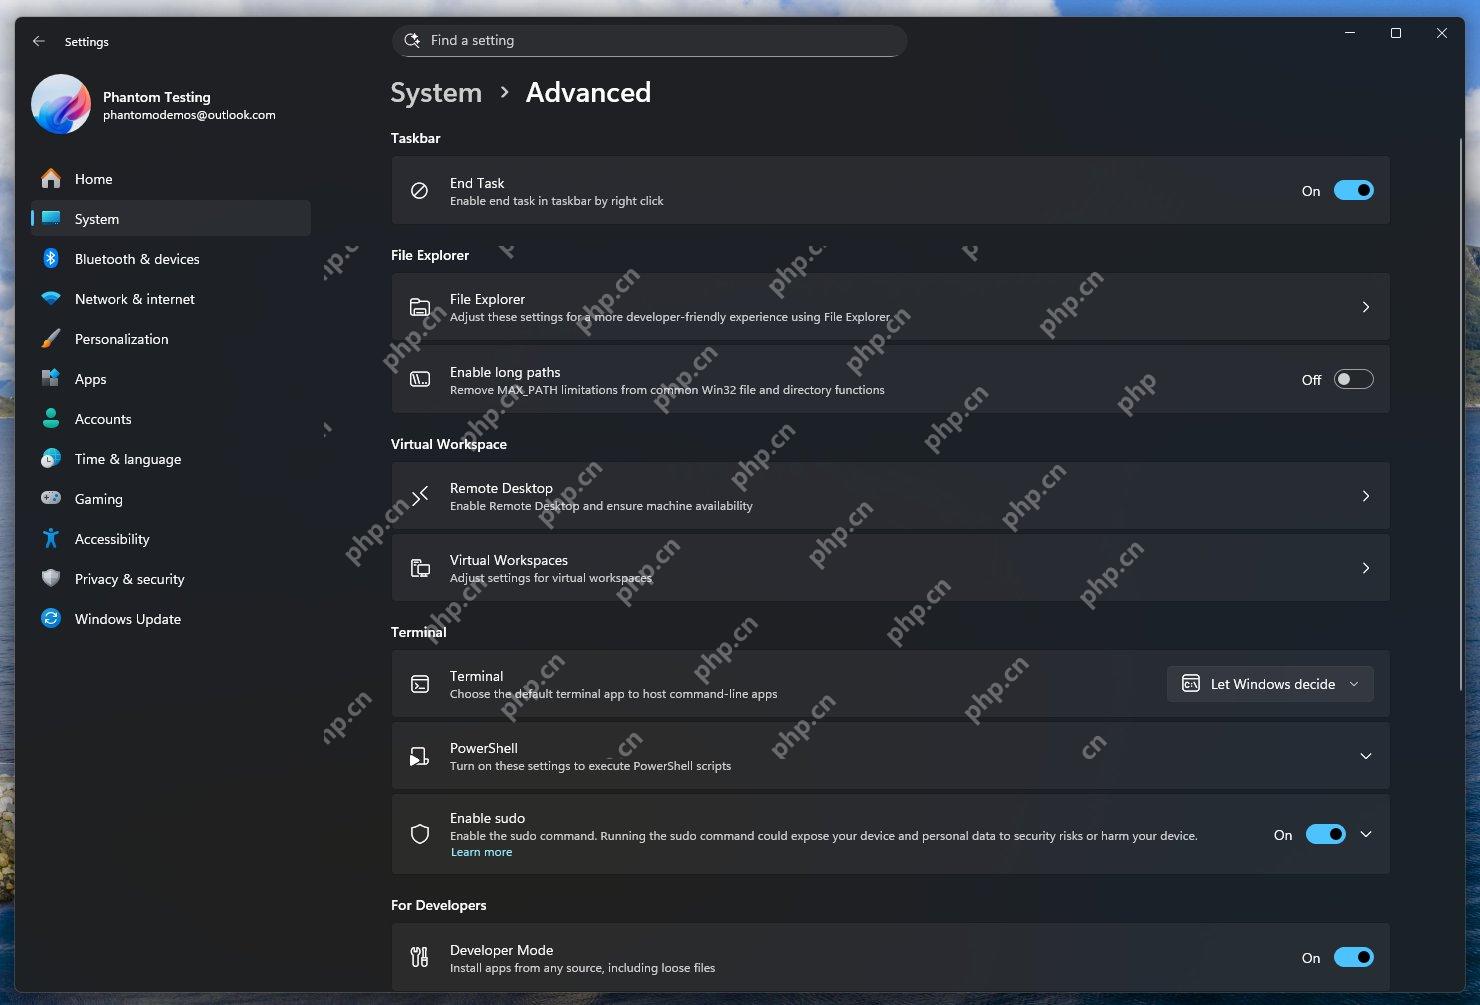Open Privacy & security settings
Image resolution: width=1480 pixels, height=1005 pixels.
pos(171,579)
